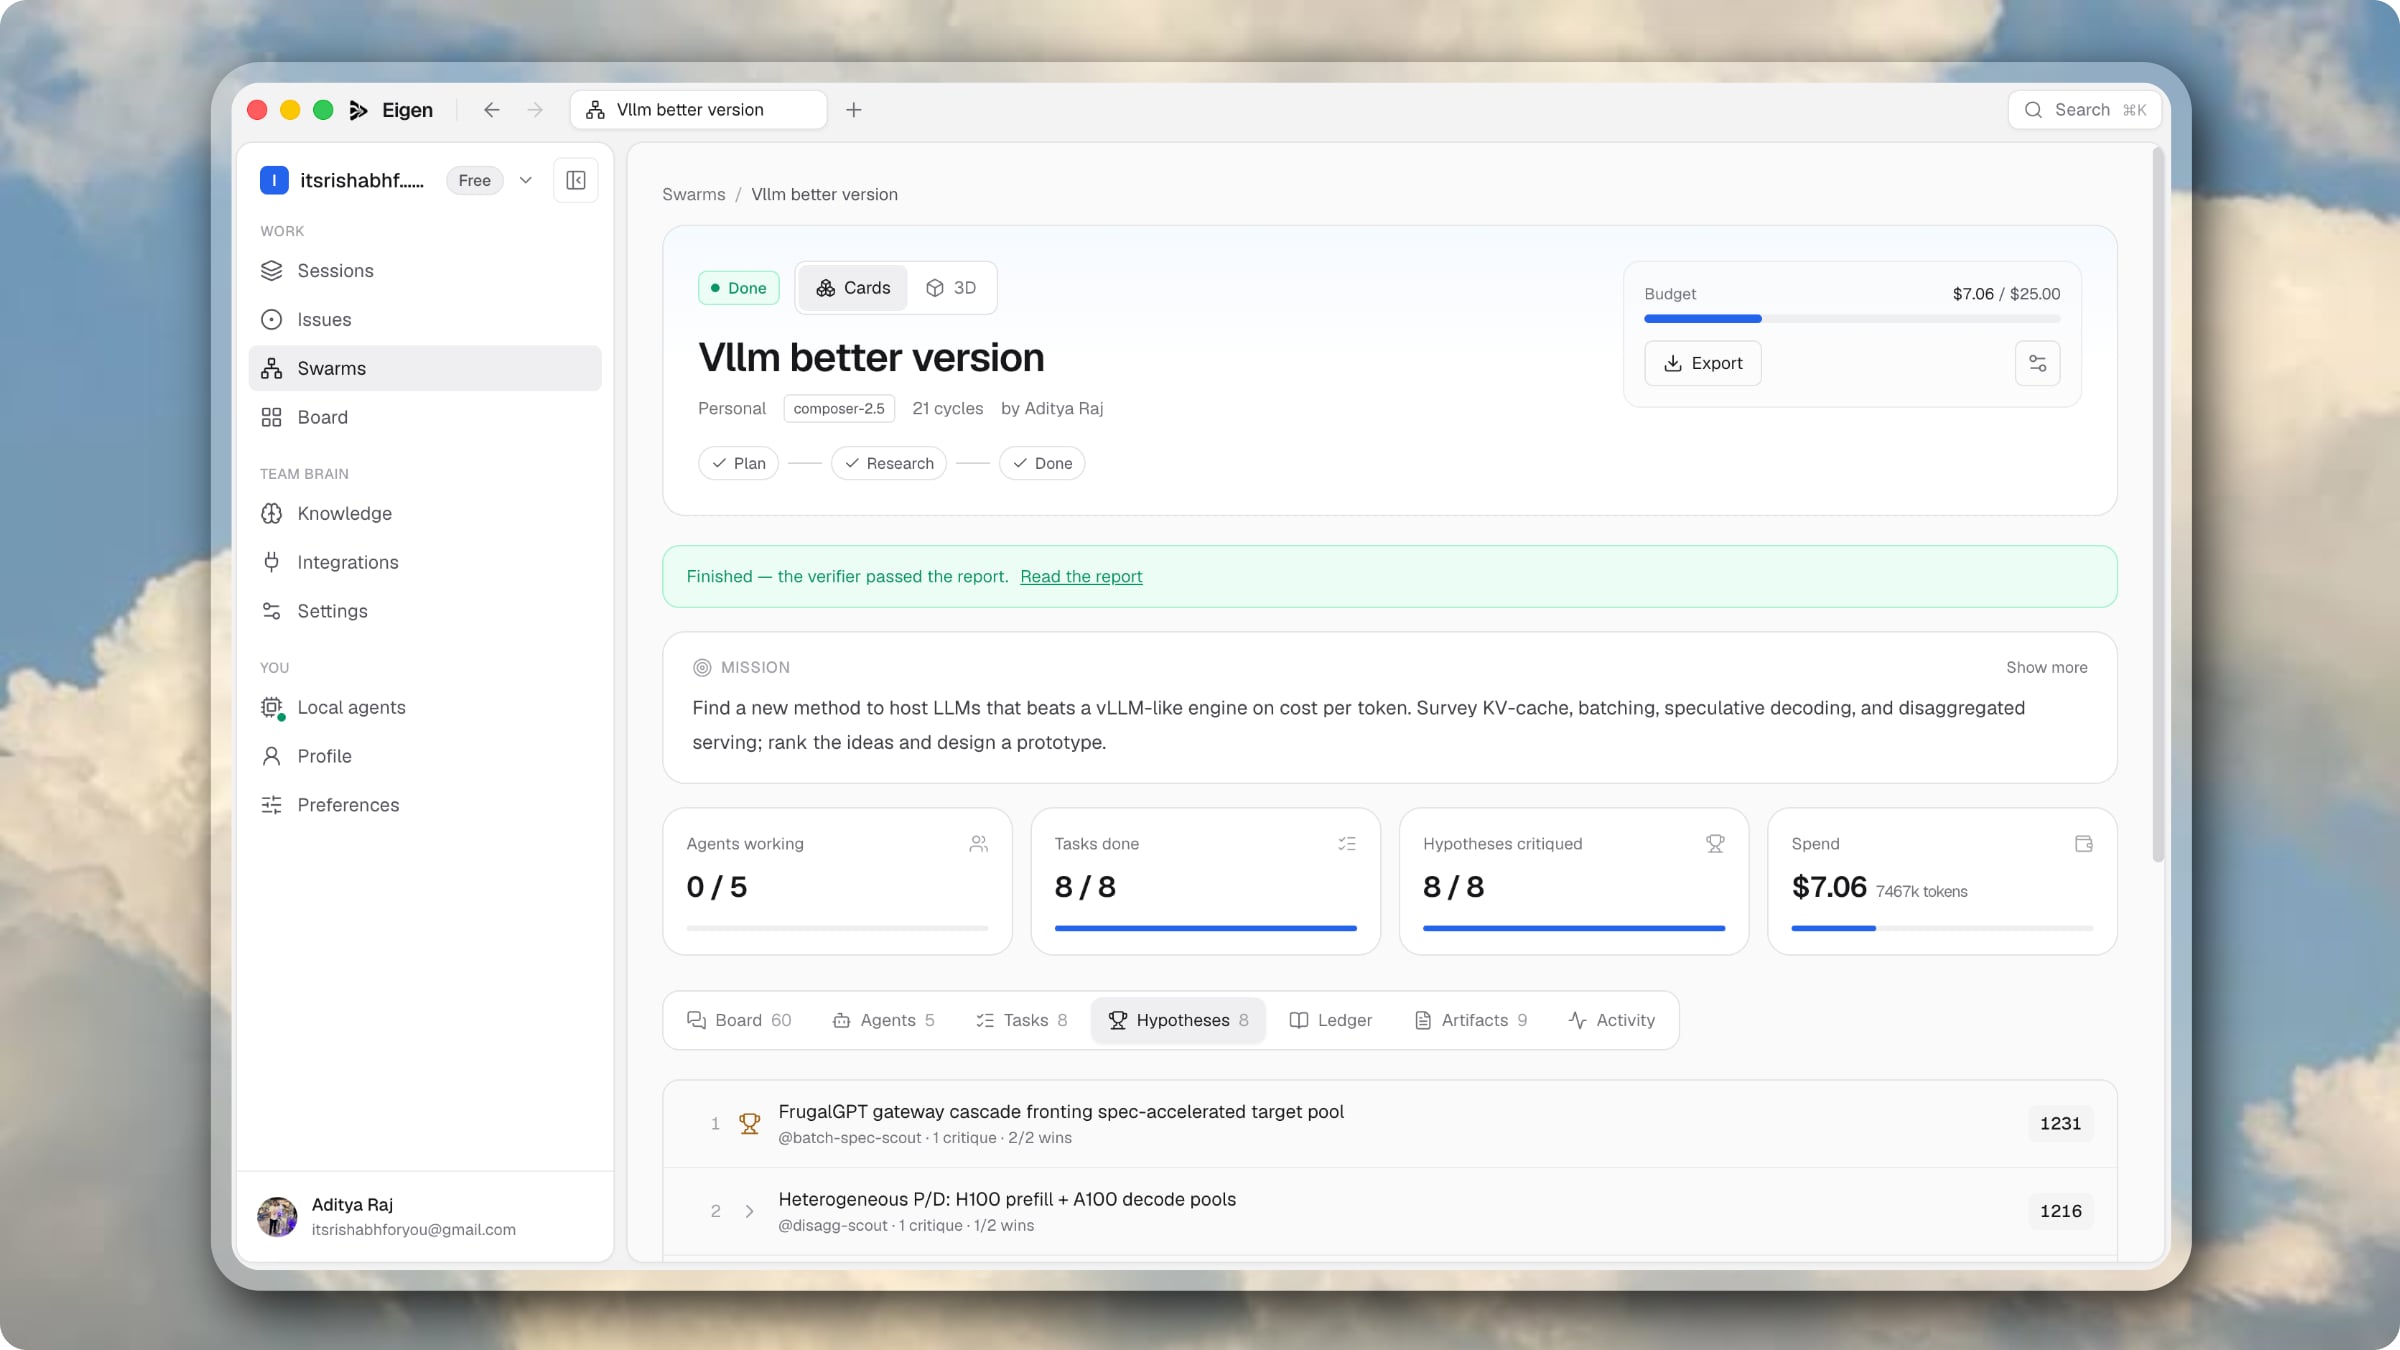Click the budget progress bar
This screenshot has width=2400, height=1350.
1852,319
